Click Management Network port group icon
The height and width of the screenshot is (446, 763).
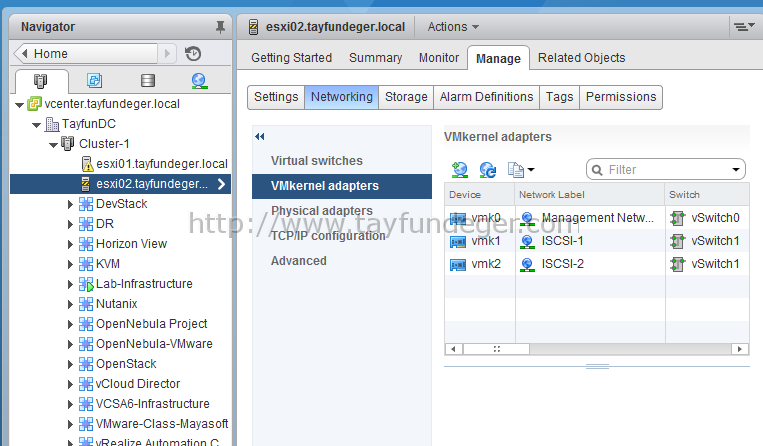[527, 218]
